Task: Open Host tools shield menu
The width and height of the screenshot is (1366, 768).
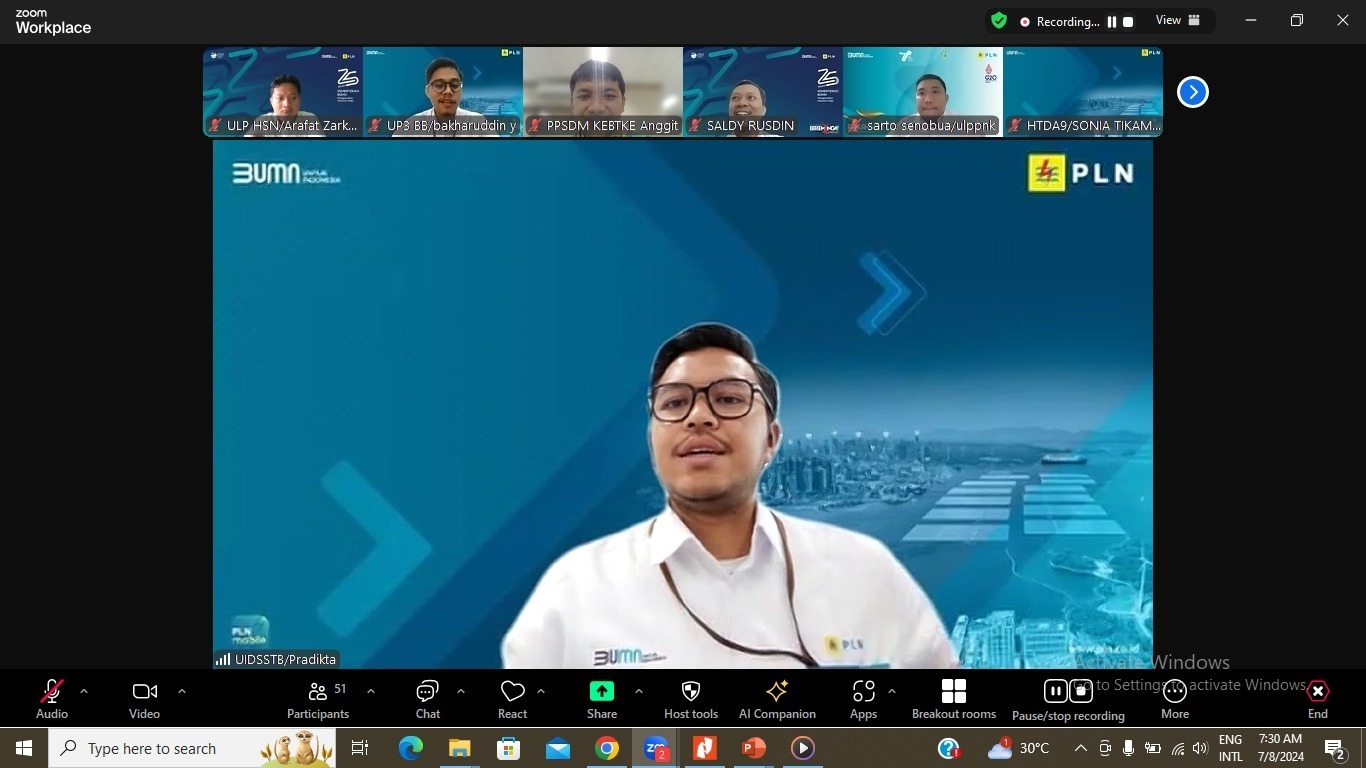Action: tap(691, 698)
